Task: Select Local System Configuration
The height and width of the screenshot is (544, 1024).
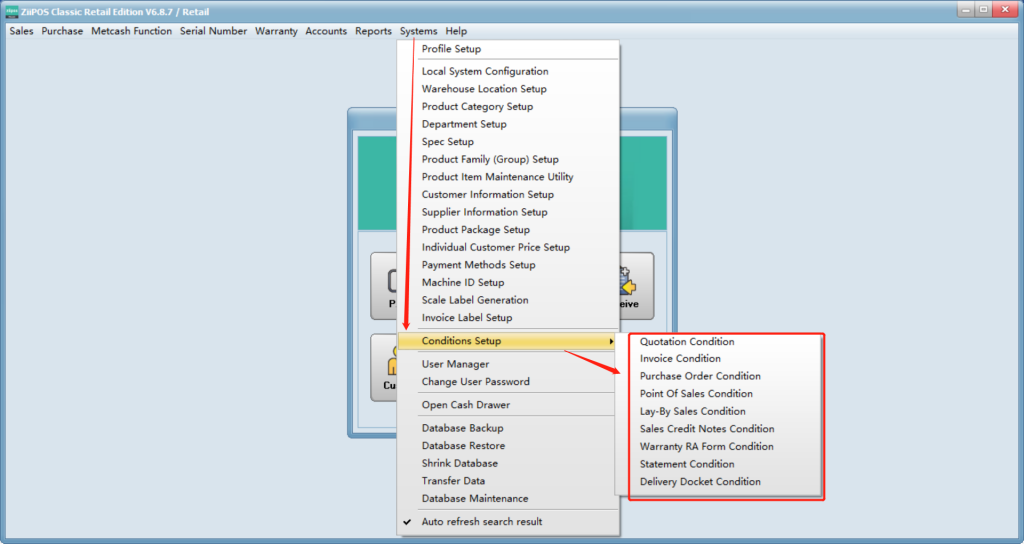Action: tap(485, 72)
